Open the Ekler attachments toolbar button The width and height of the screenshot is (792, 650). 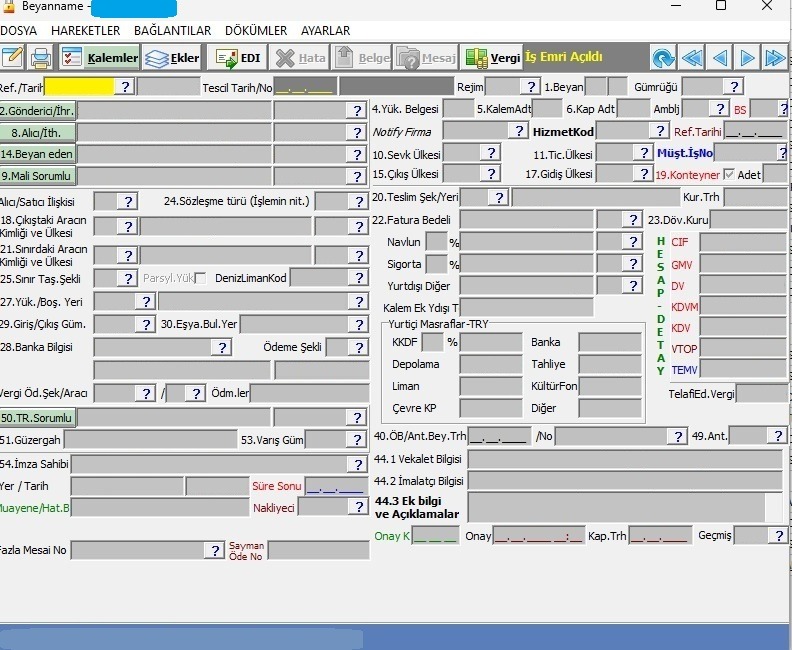172,58
